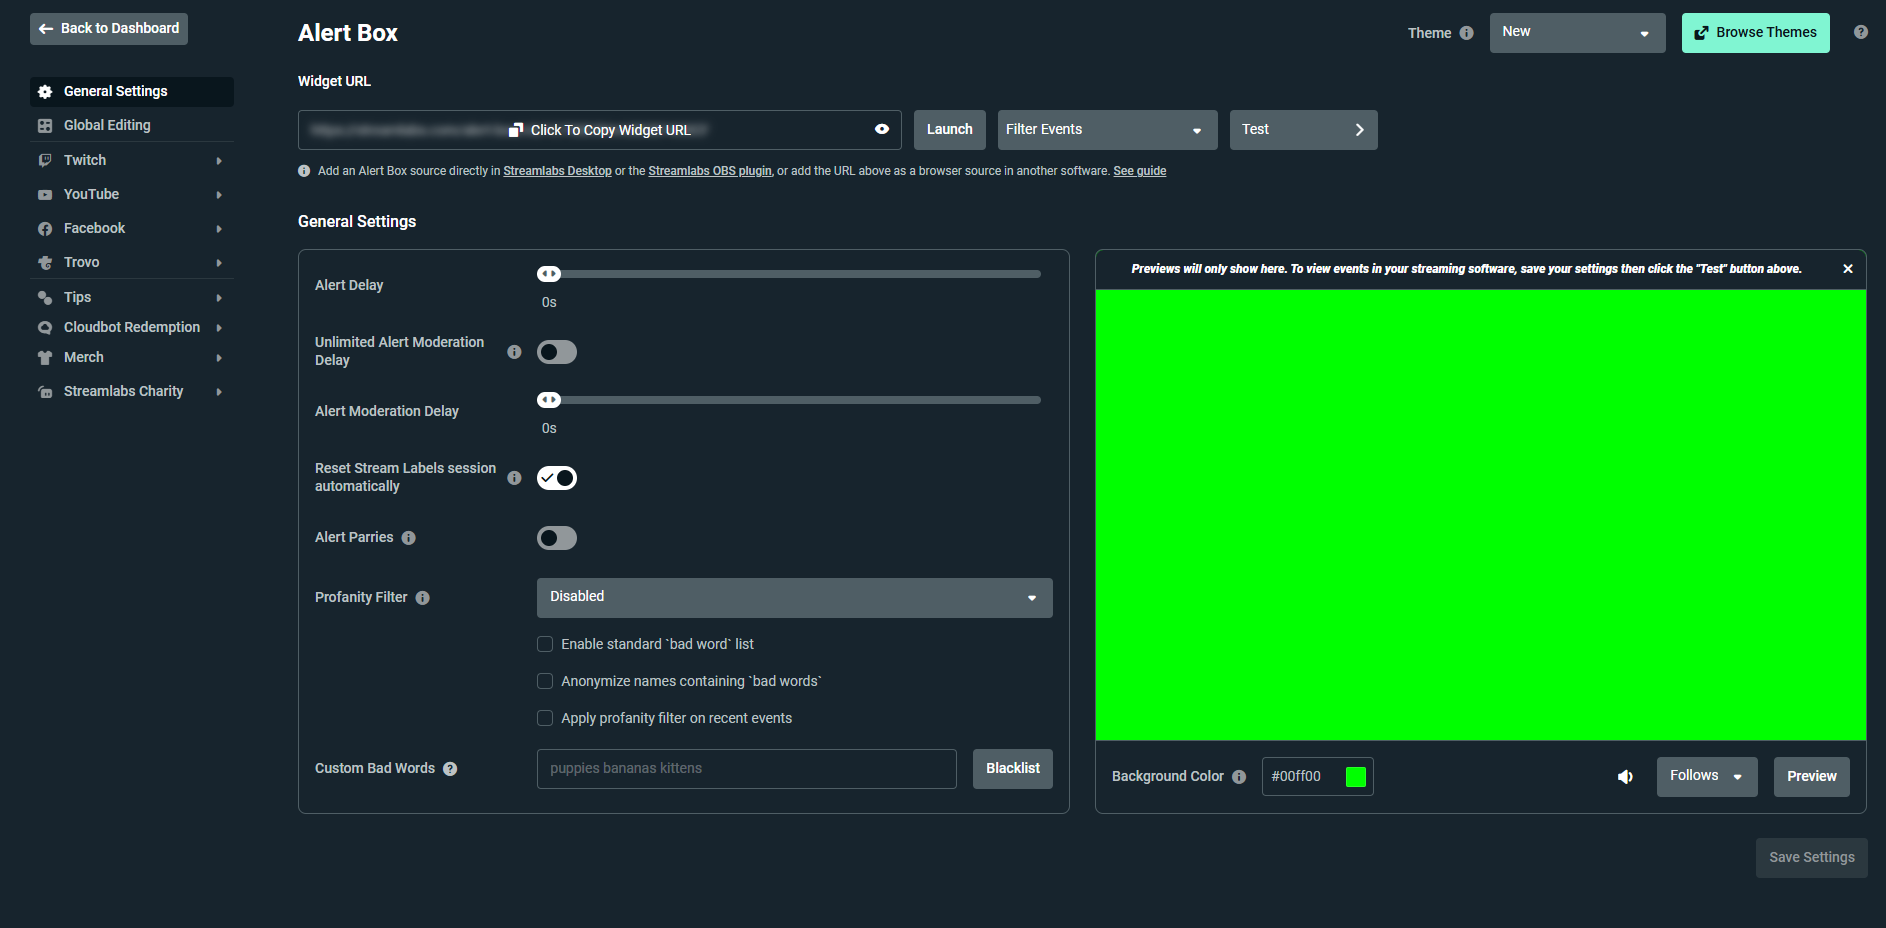Click the Streamlabs Charity icon in sidebar

tap(45, 392)
